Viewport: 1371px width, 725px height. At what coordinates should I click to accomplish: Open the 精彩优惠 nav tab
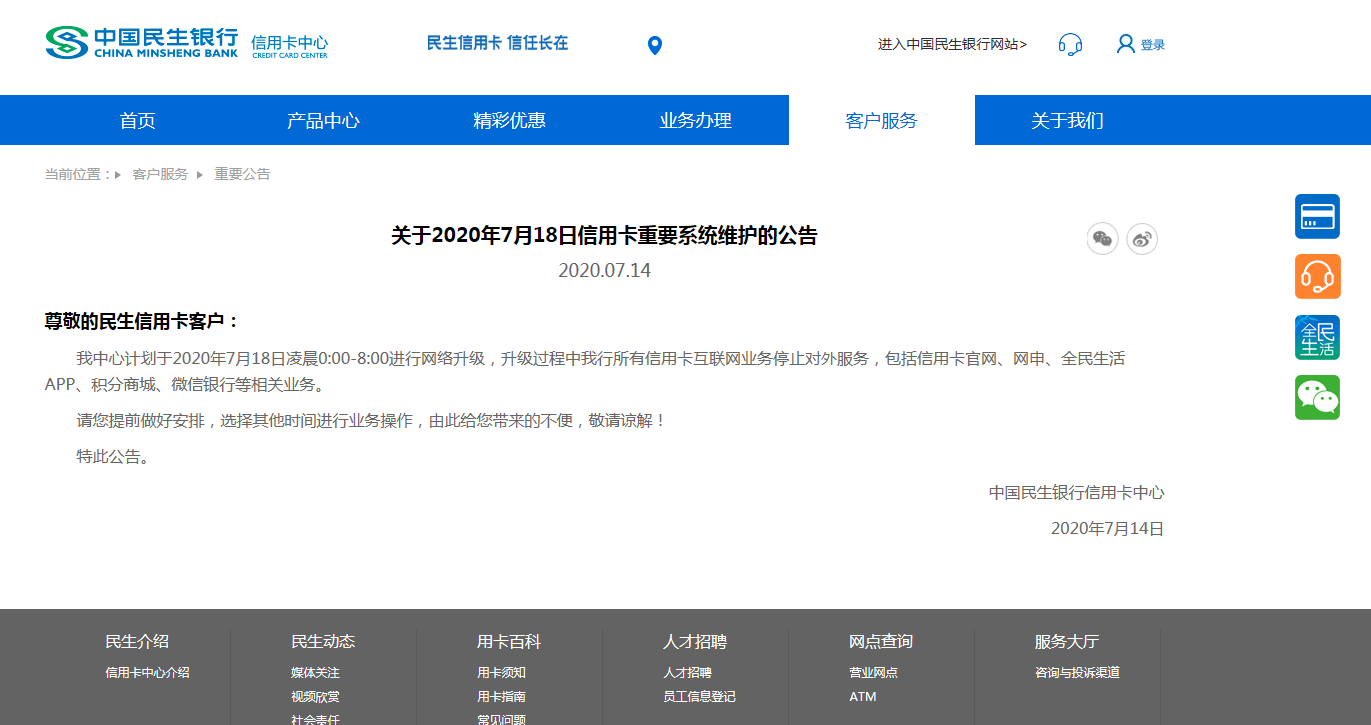point(509,120)
